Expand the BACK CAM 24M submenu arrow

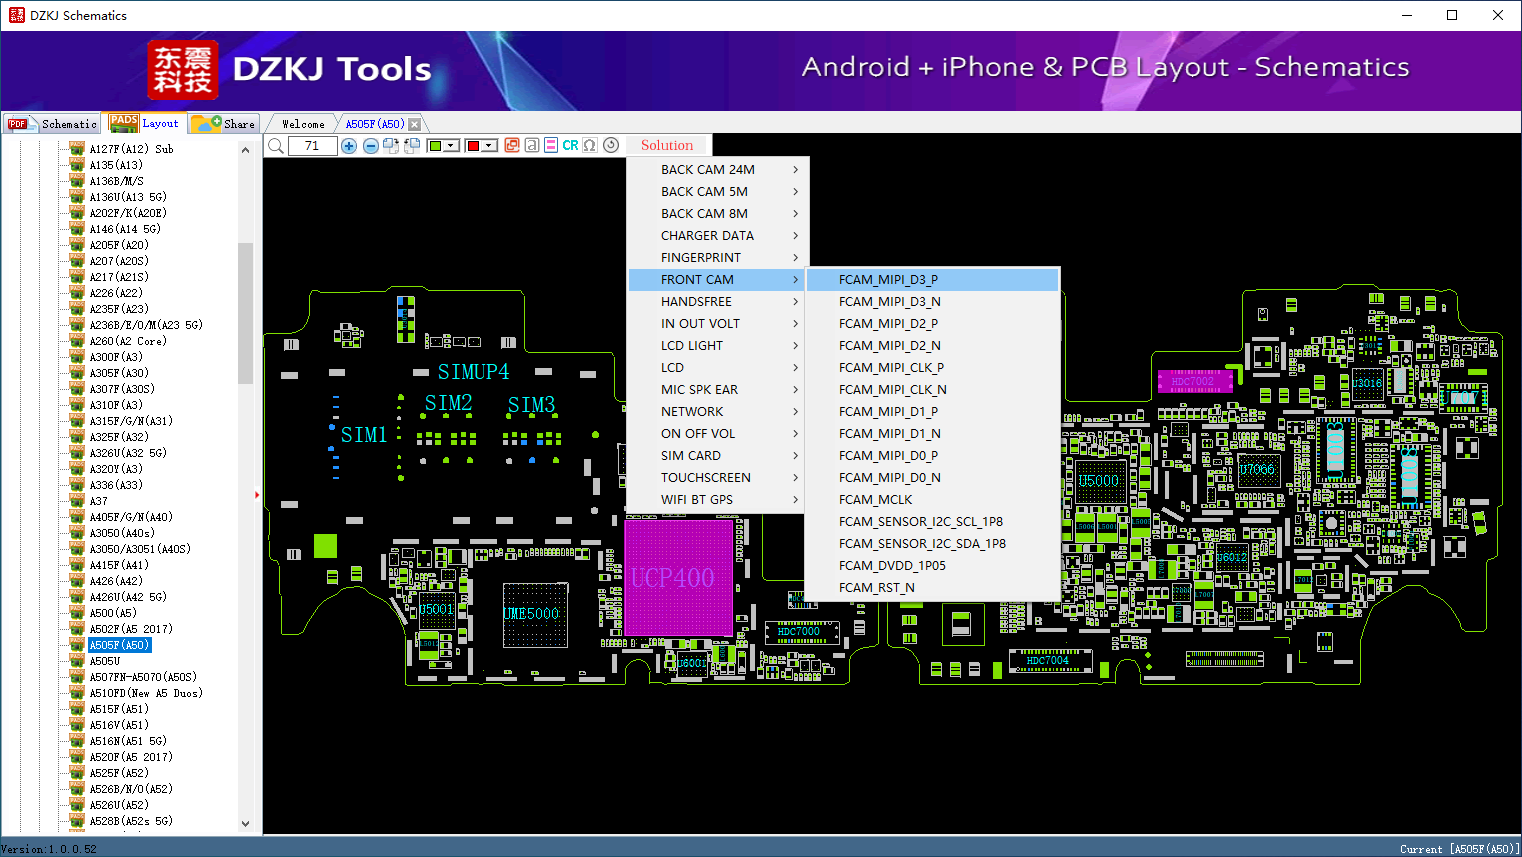pos(796,170)
